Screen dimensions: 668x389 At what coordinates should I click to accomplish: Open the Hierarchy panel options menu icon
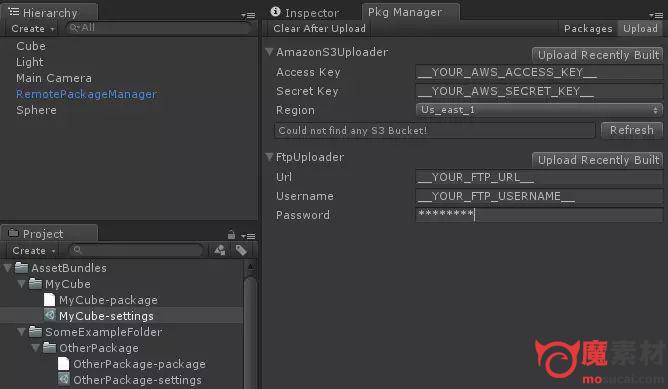[x=248, y=16]
